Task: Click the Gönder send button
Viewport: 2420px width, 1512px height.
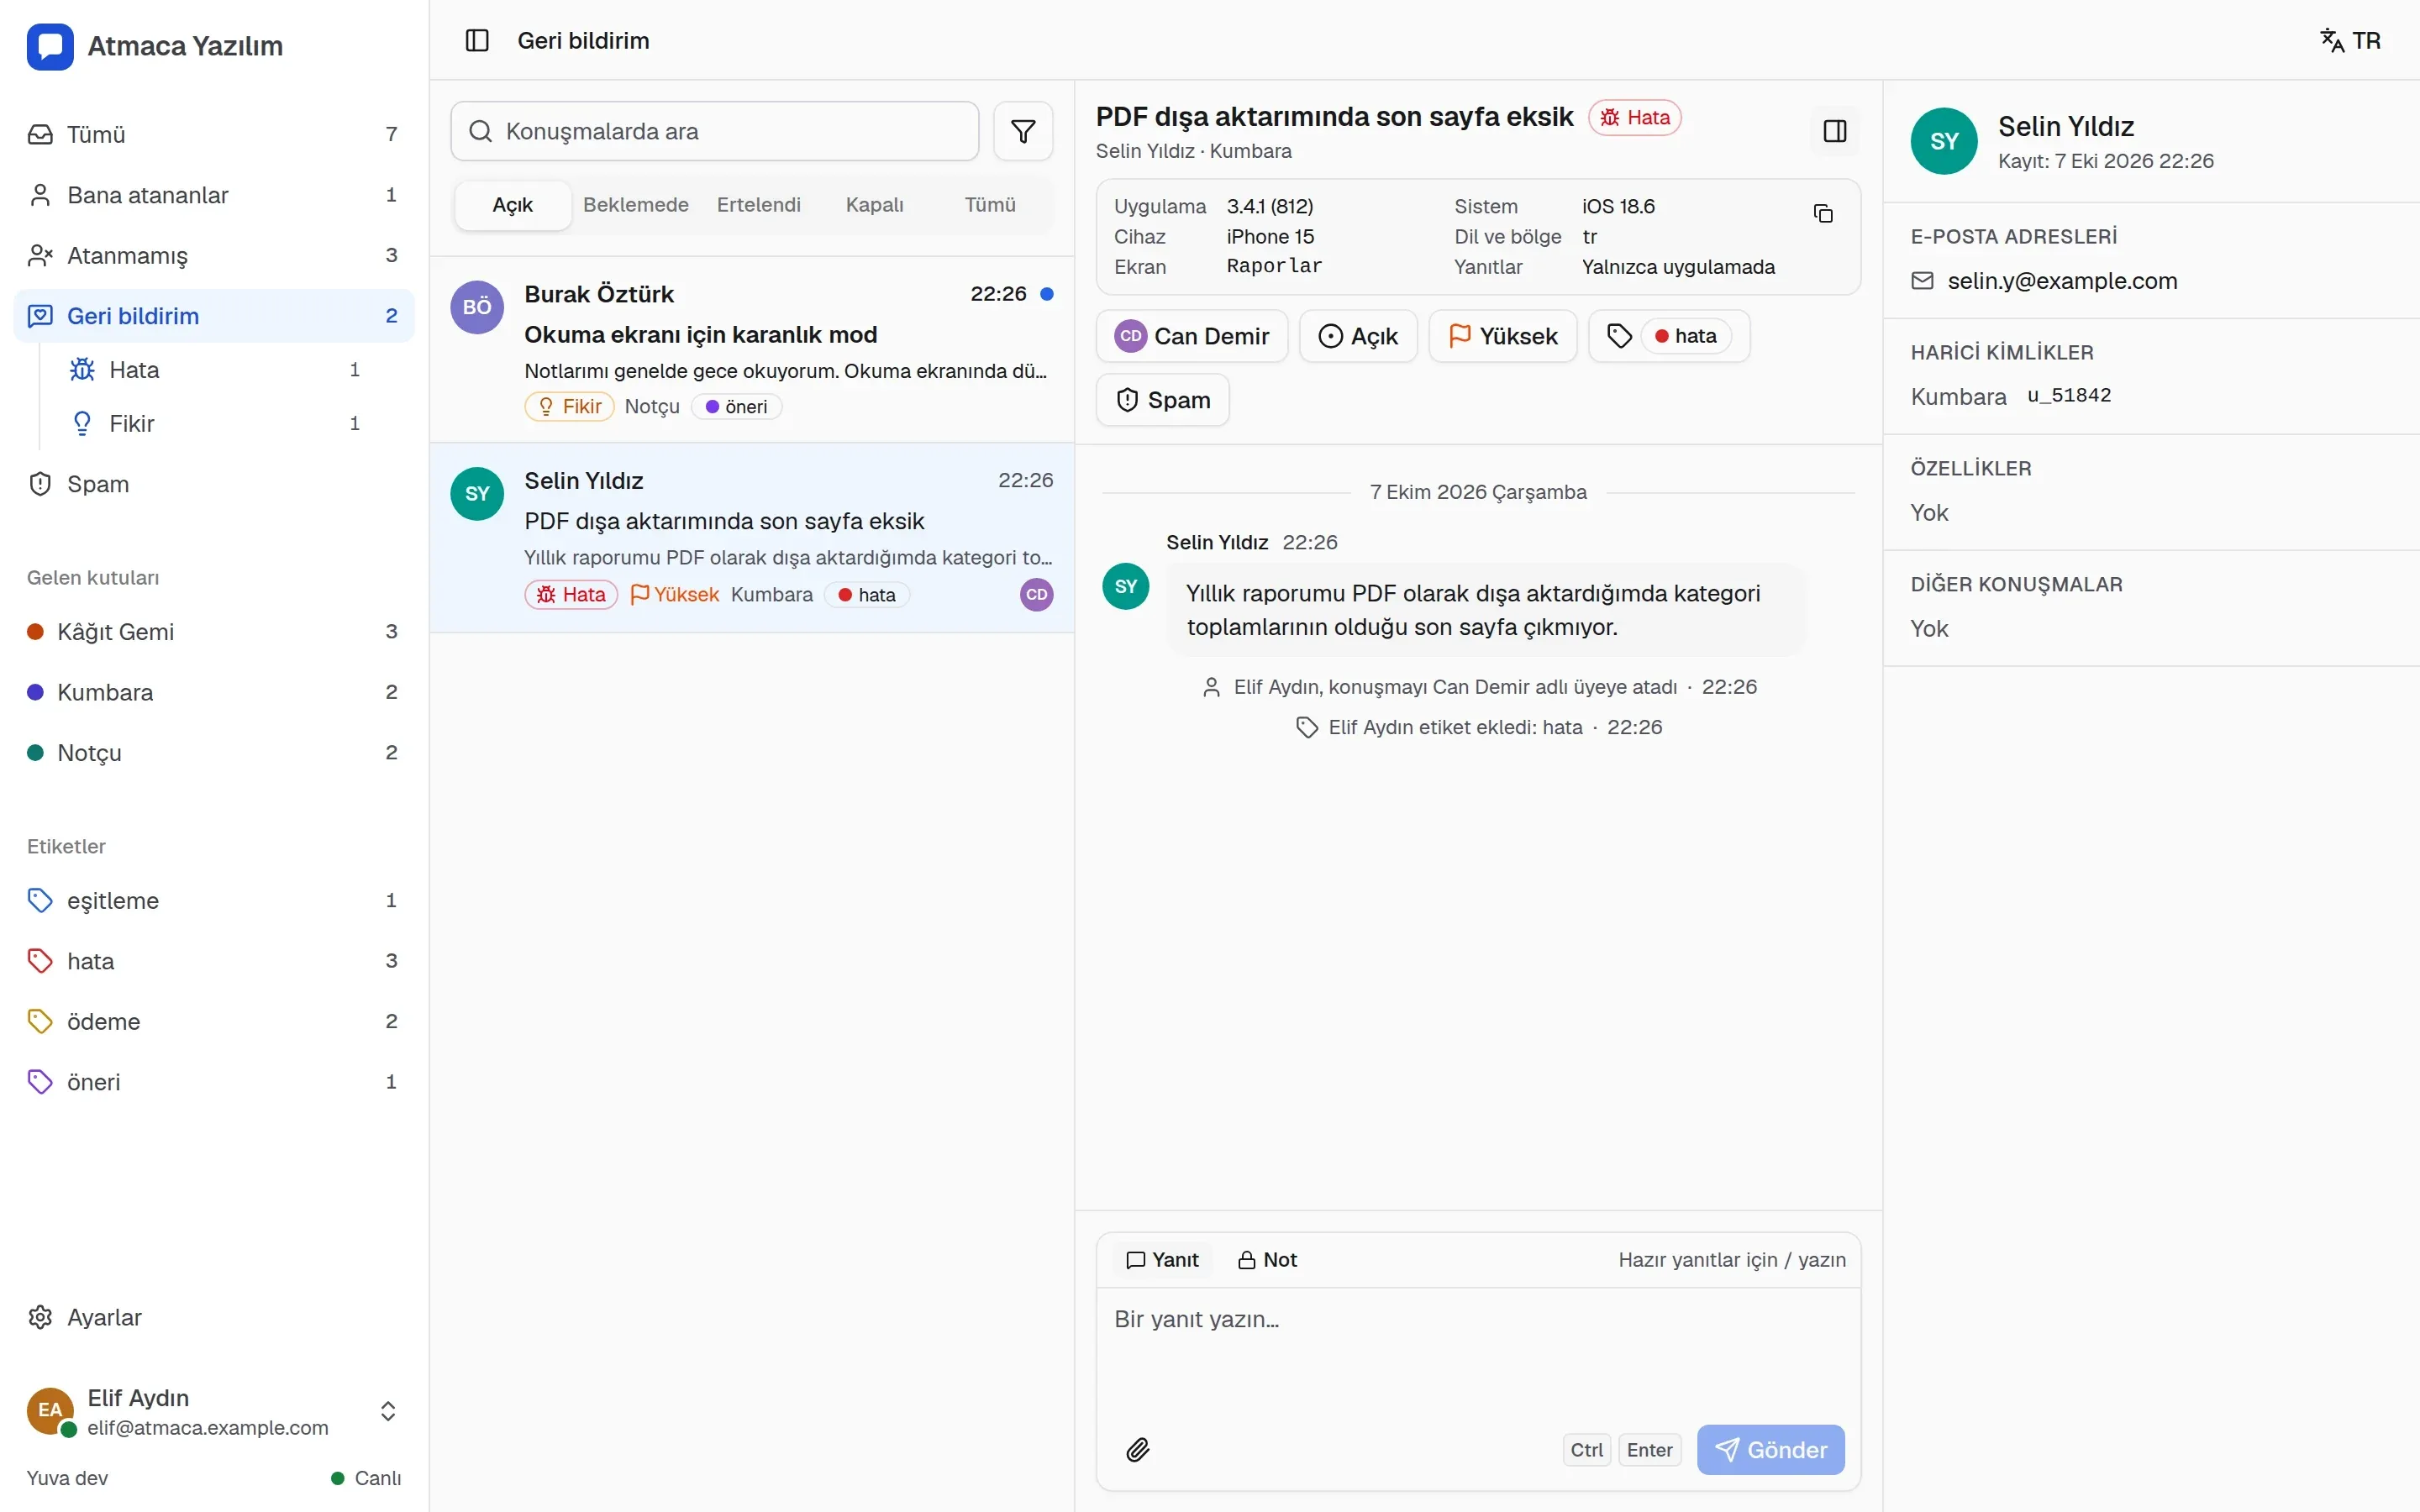Action: point(1771,1449)
